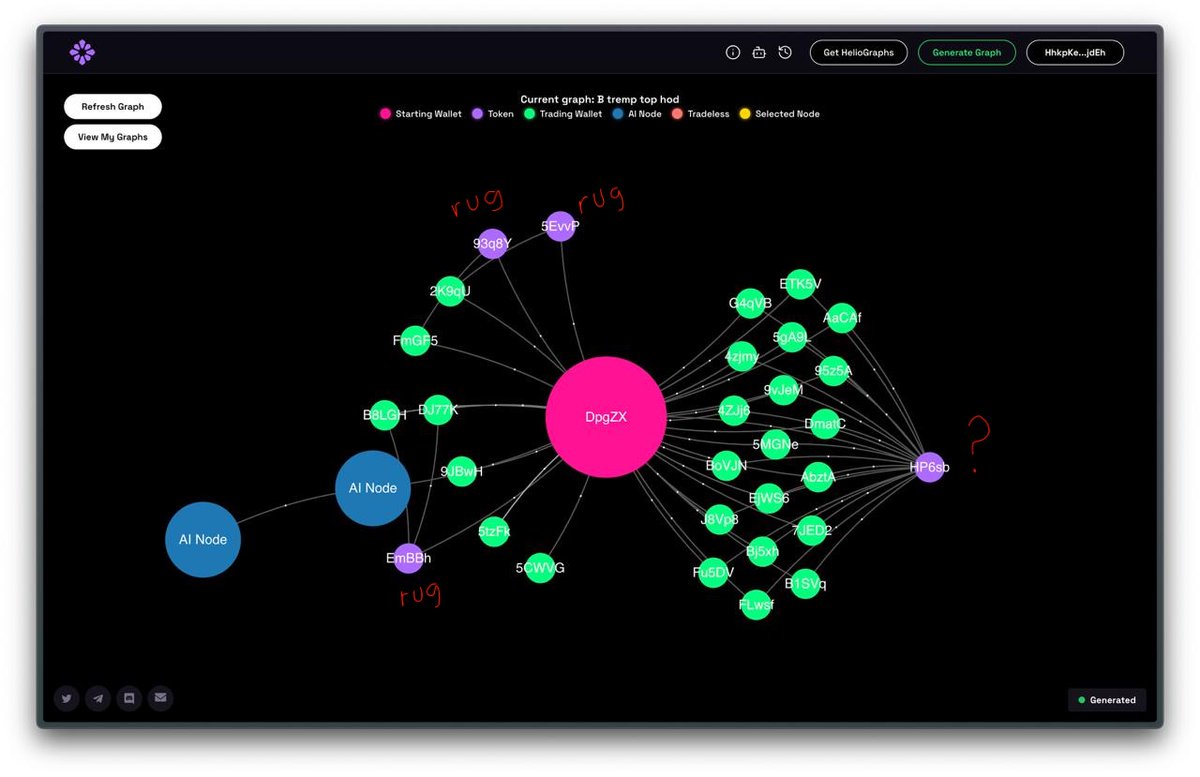The height and width of the screenshot is (777, 1200).
Task: Click the info icon in the top toolbar
Action: coord(733,52)
